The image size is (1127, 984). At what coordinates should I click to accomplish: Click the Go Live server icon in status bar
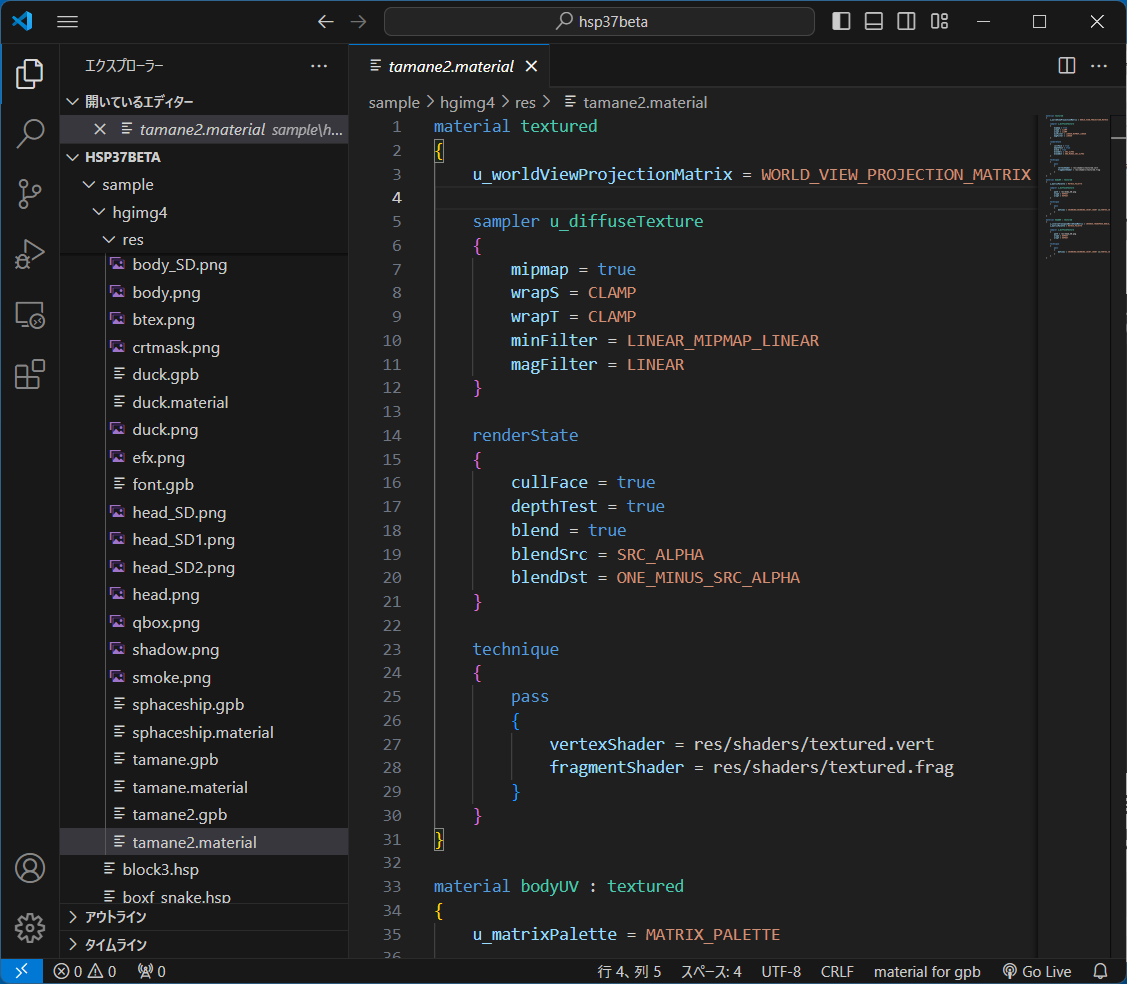coord(1037,971)
